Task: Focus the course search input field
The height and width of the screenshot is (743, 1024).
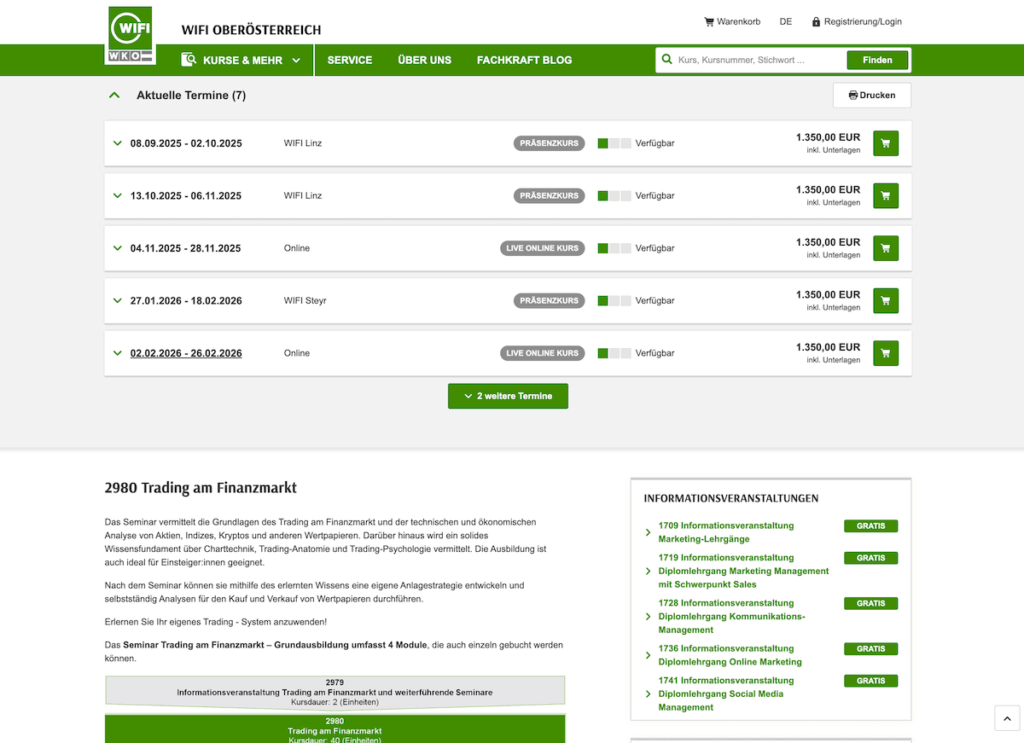Action: point(755,60)
